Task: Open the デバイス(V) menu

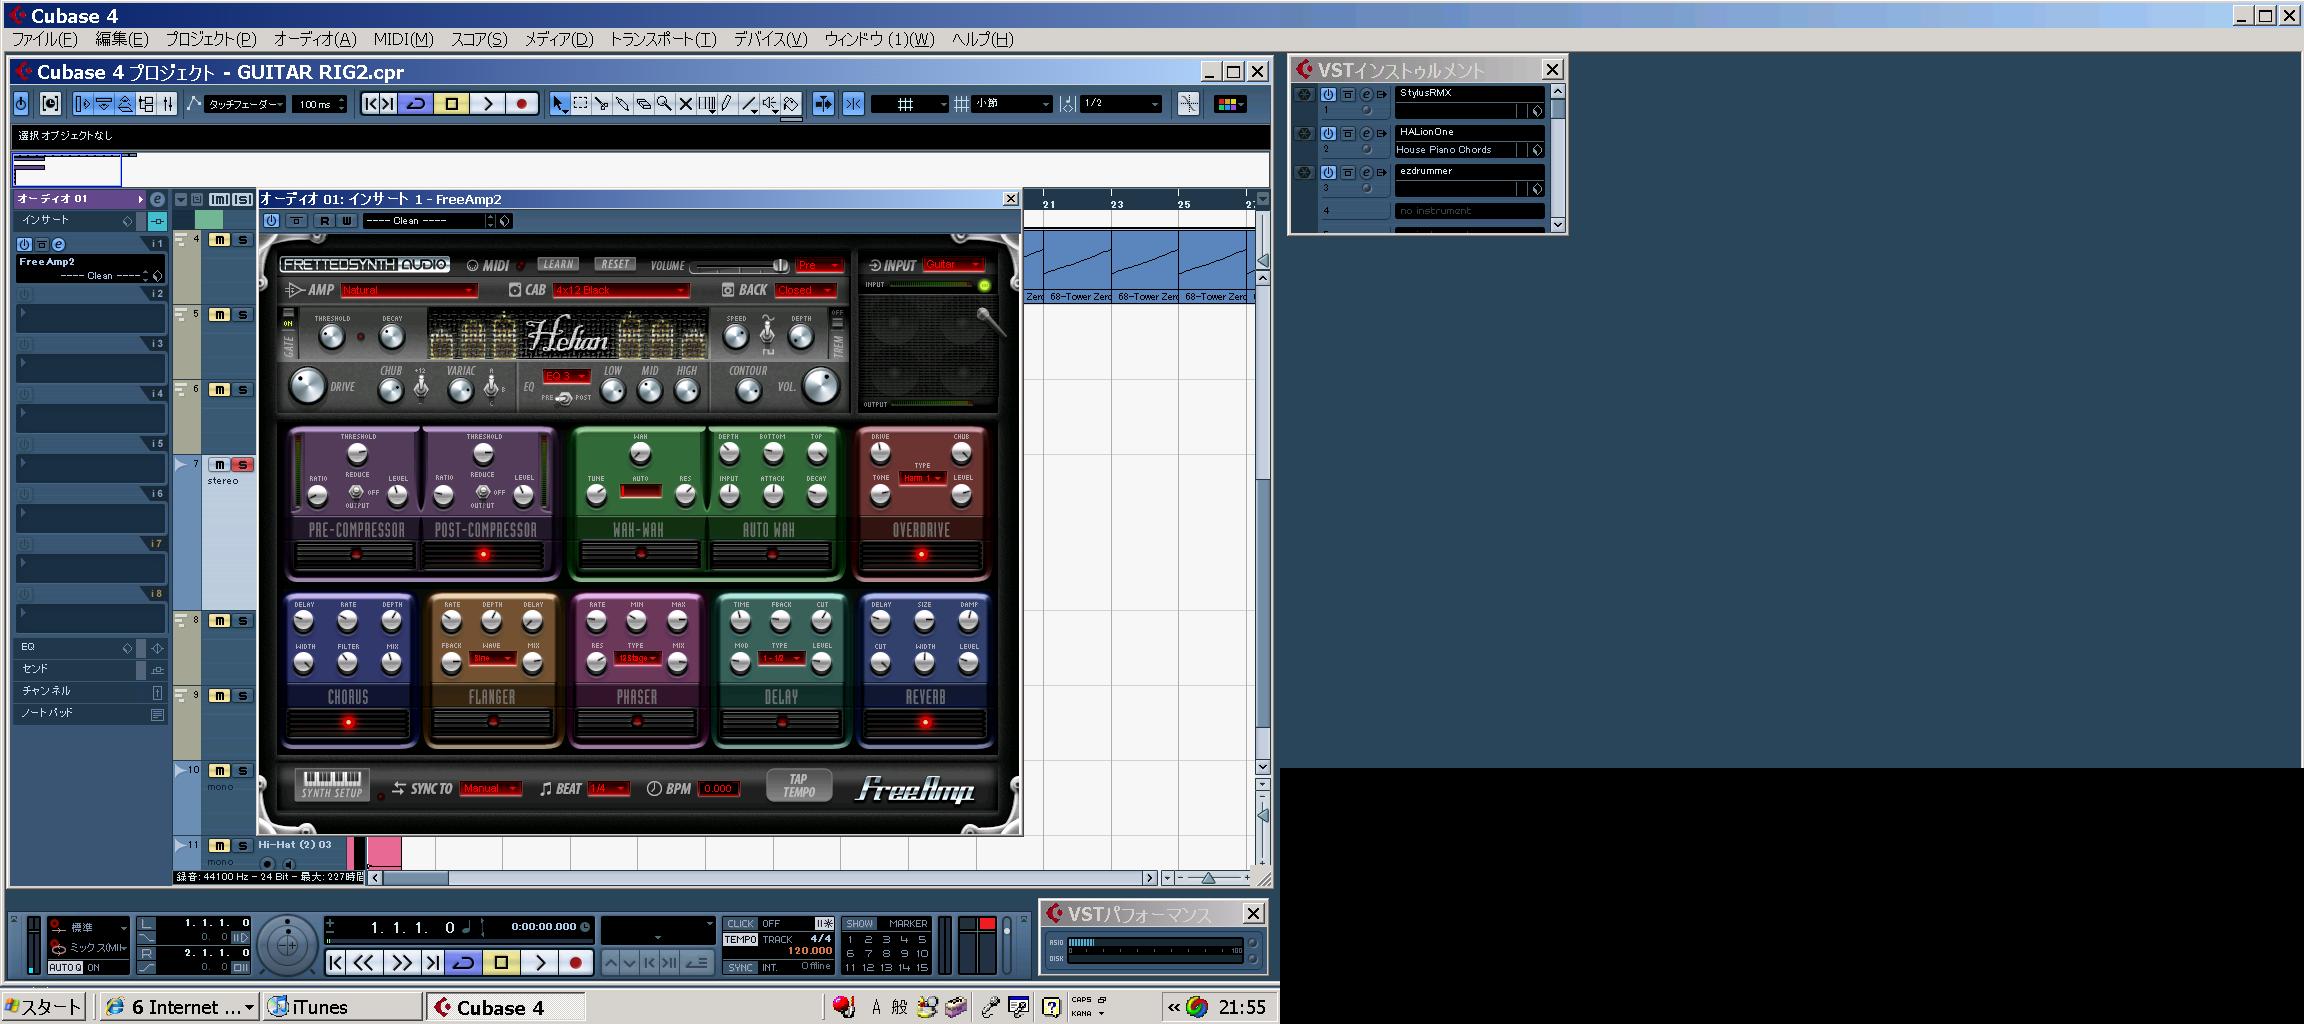Action: point(770,39)
